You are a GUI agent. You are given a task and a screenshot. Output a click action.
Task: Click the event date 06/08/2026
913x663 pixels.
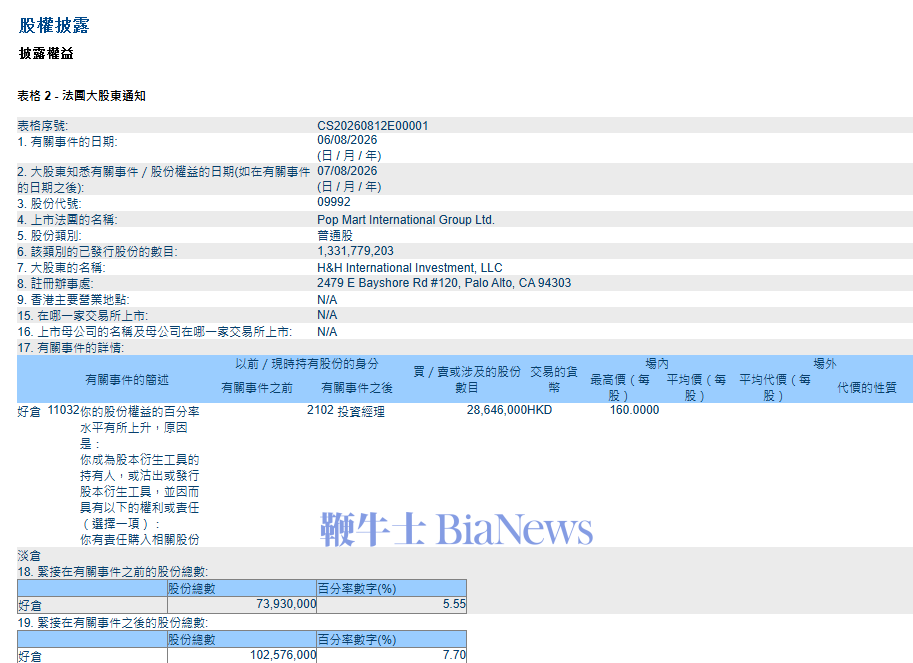tap(347, 140)
